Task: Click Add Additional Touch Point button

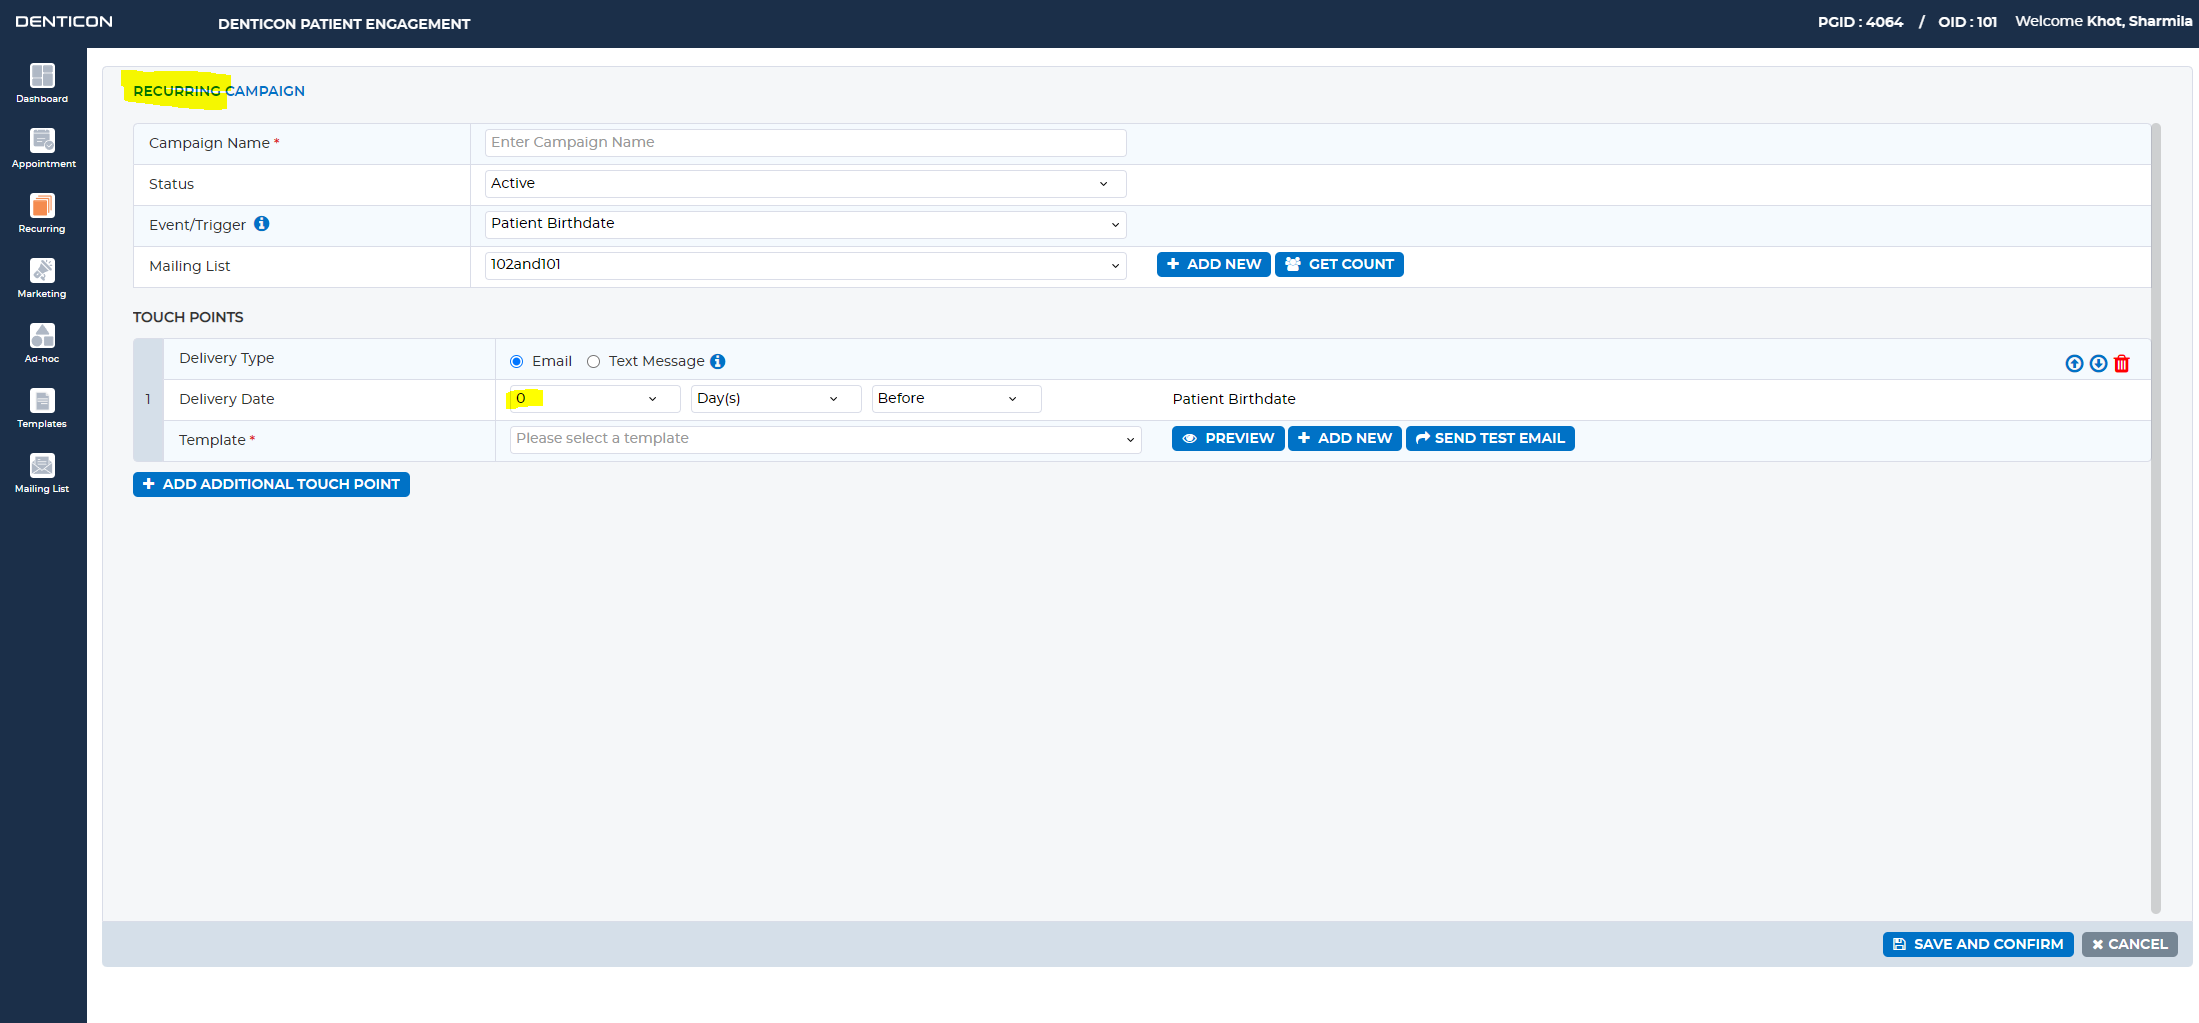Action: 271,484
